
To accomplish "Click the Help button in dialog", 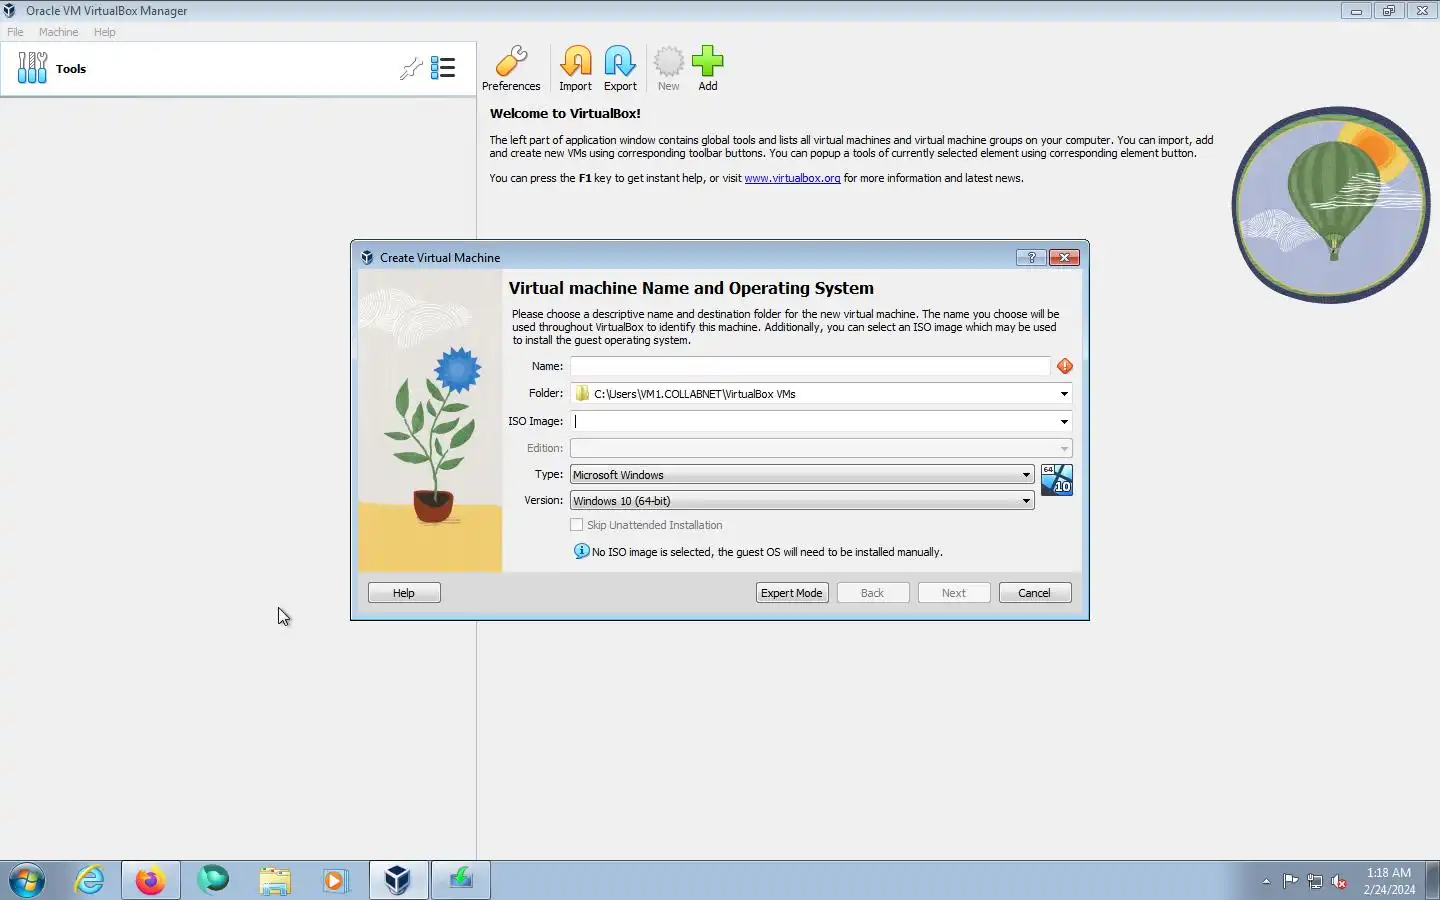I will point(404,593).
